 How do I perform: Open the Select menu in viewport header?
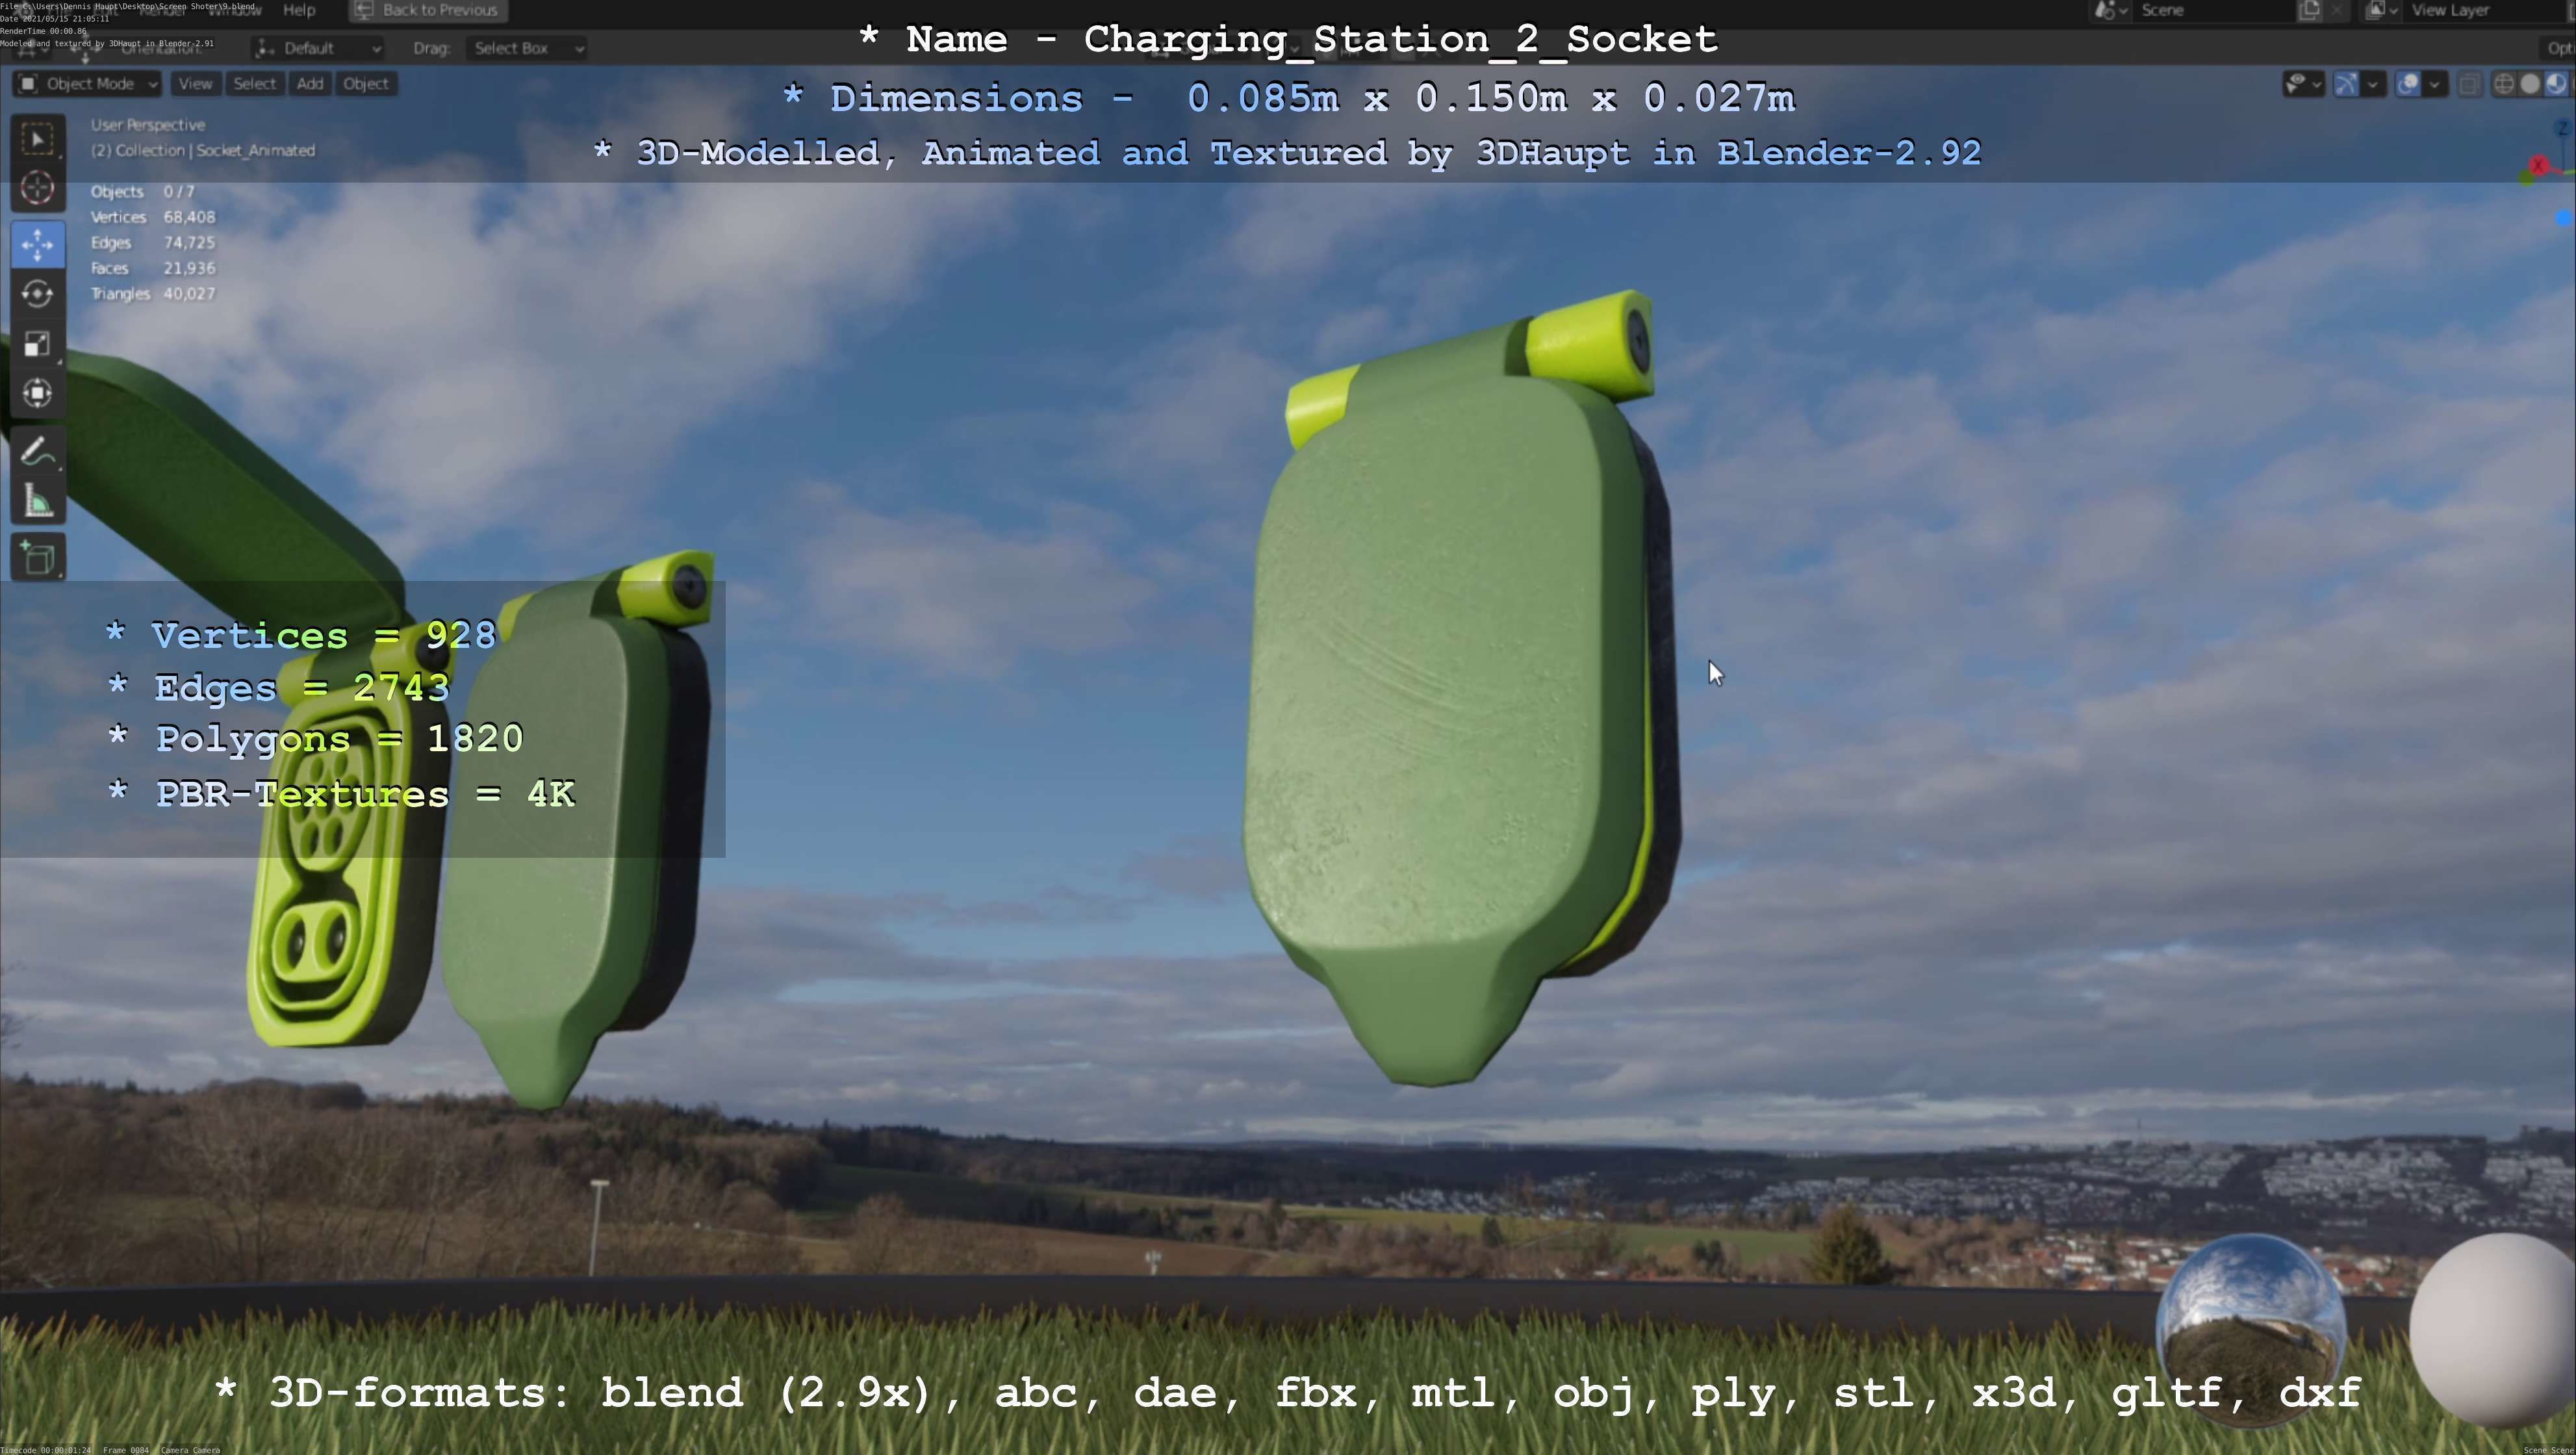pyautogui.click(x=254, y=84)
